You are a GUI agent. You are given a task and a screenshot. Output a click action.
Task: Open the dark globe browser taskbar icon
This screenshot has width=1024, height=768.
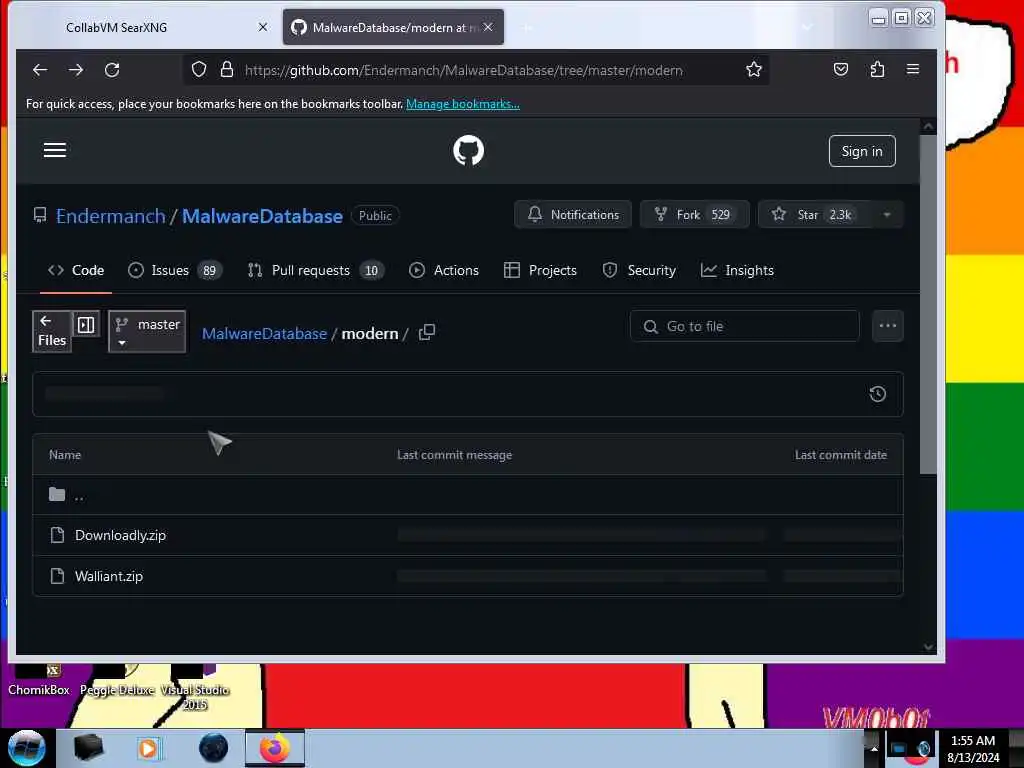tap(213, 748)
